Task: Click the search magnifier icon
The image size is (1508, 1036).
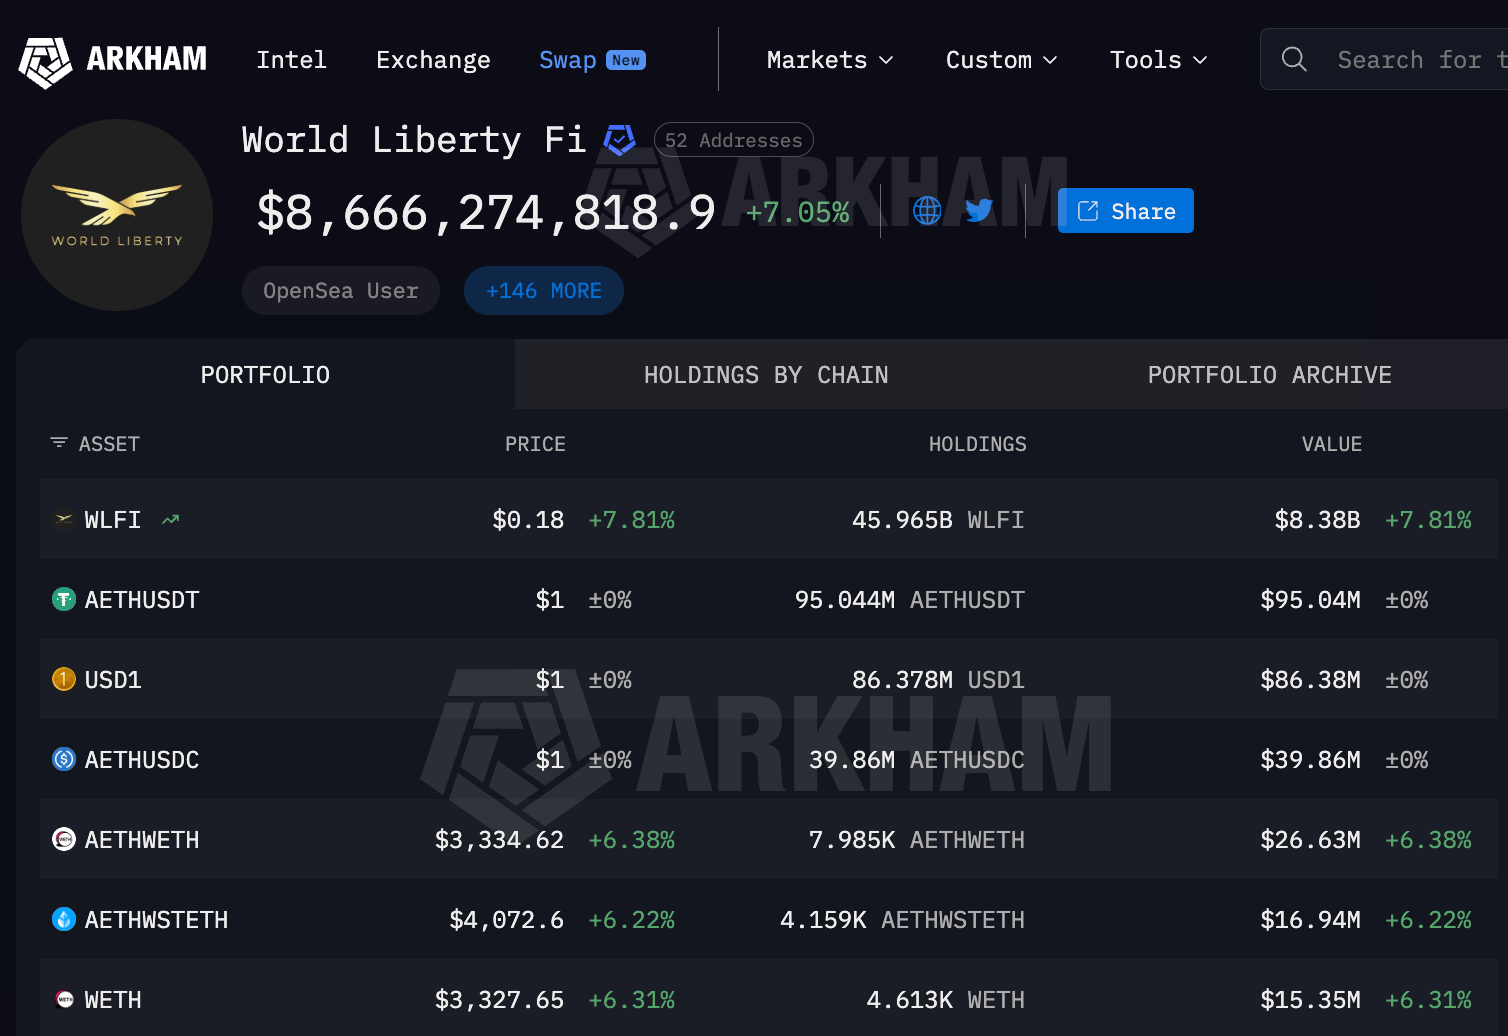Action: [1294, 59]
